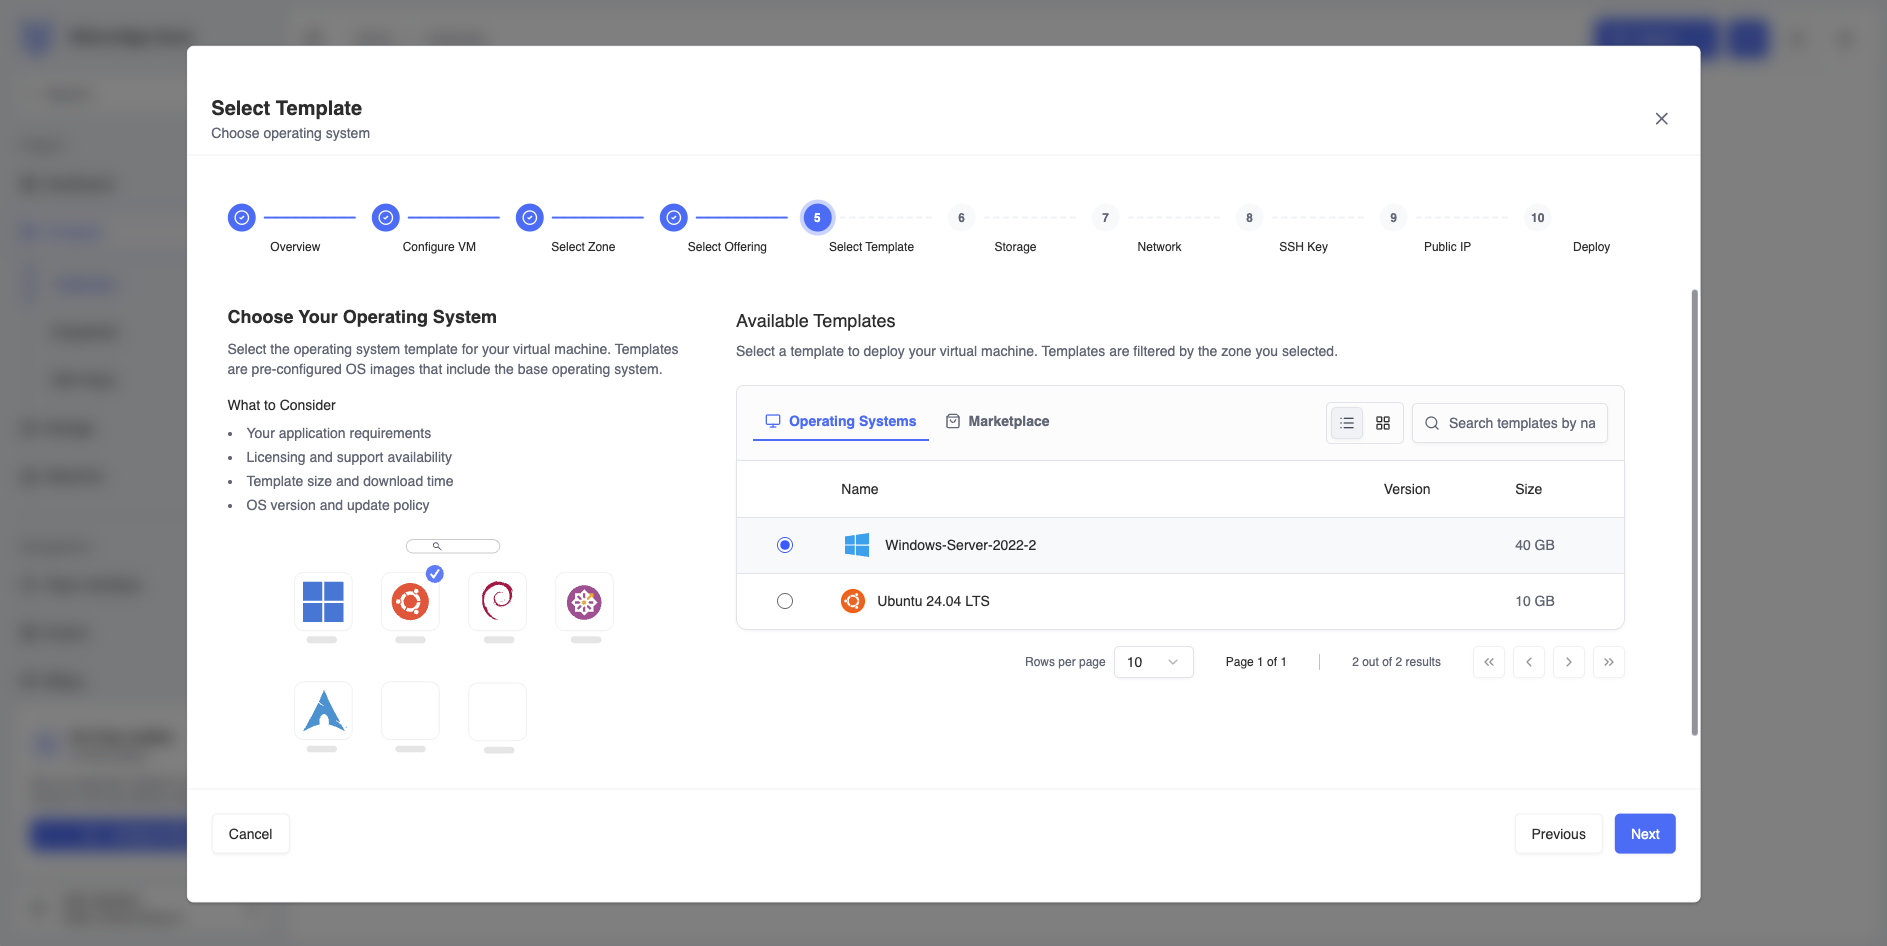This screenshot has height=946, width=1887.
Task: Switch to the grid view layout icon
Action: coord(1383,423)
